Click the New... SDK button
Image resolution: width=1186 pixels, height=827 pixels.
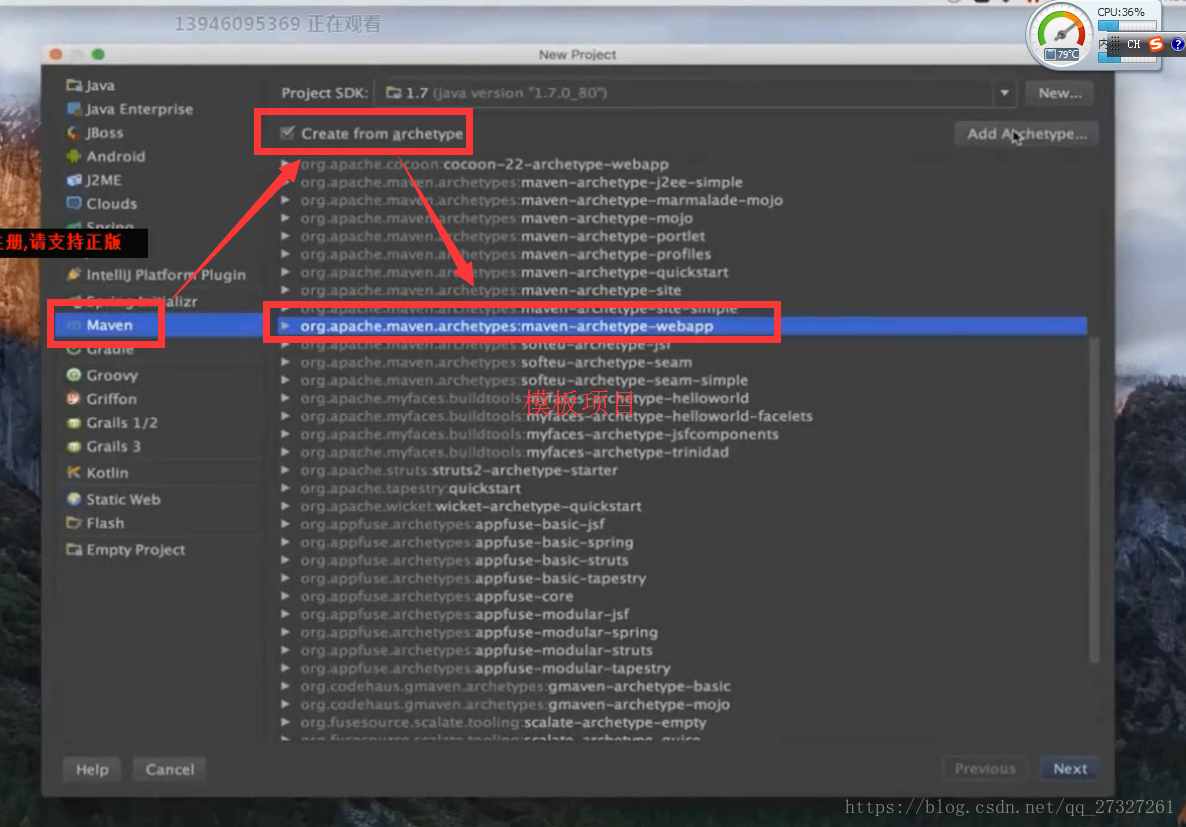[x=1060, y=93]
